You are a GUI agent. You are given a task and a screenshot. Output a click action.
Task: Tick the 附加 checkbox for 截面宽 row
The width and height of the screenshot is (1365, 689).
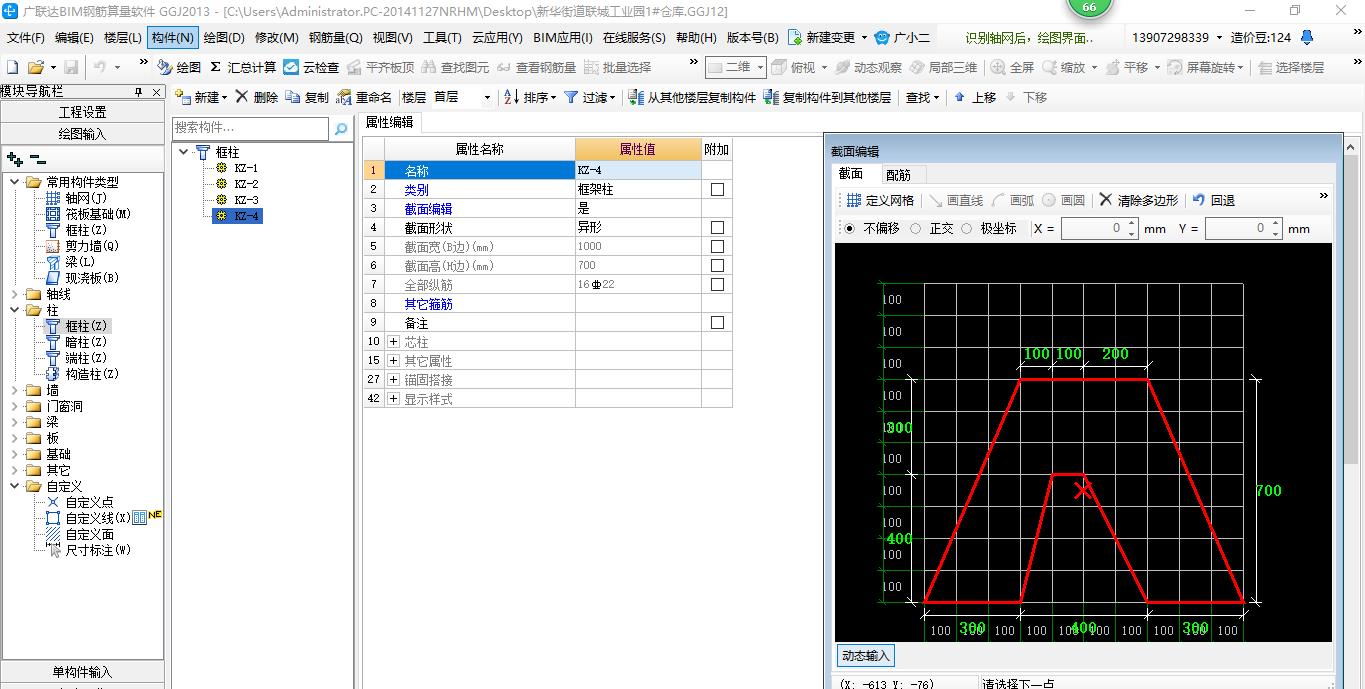click(x=717, y=246)
